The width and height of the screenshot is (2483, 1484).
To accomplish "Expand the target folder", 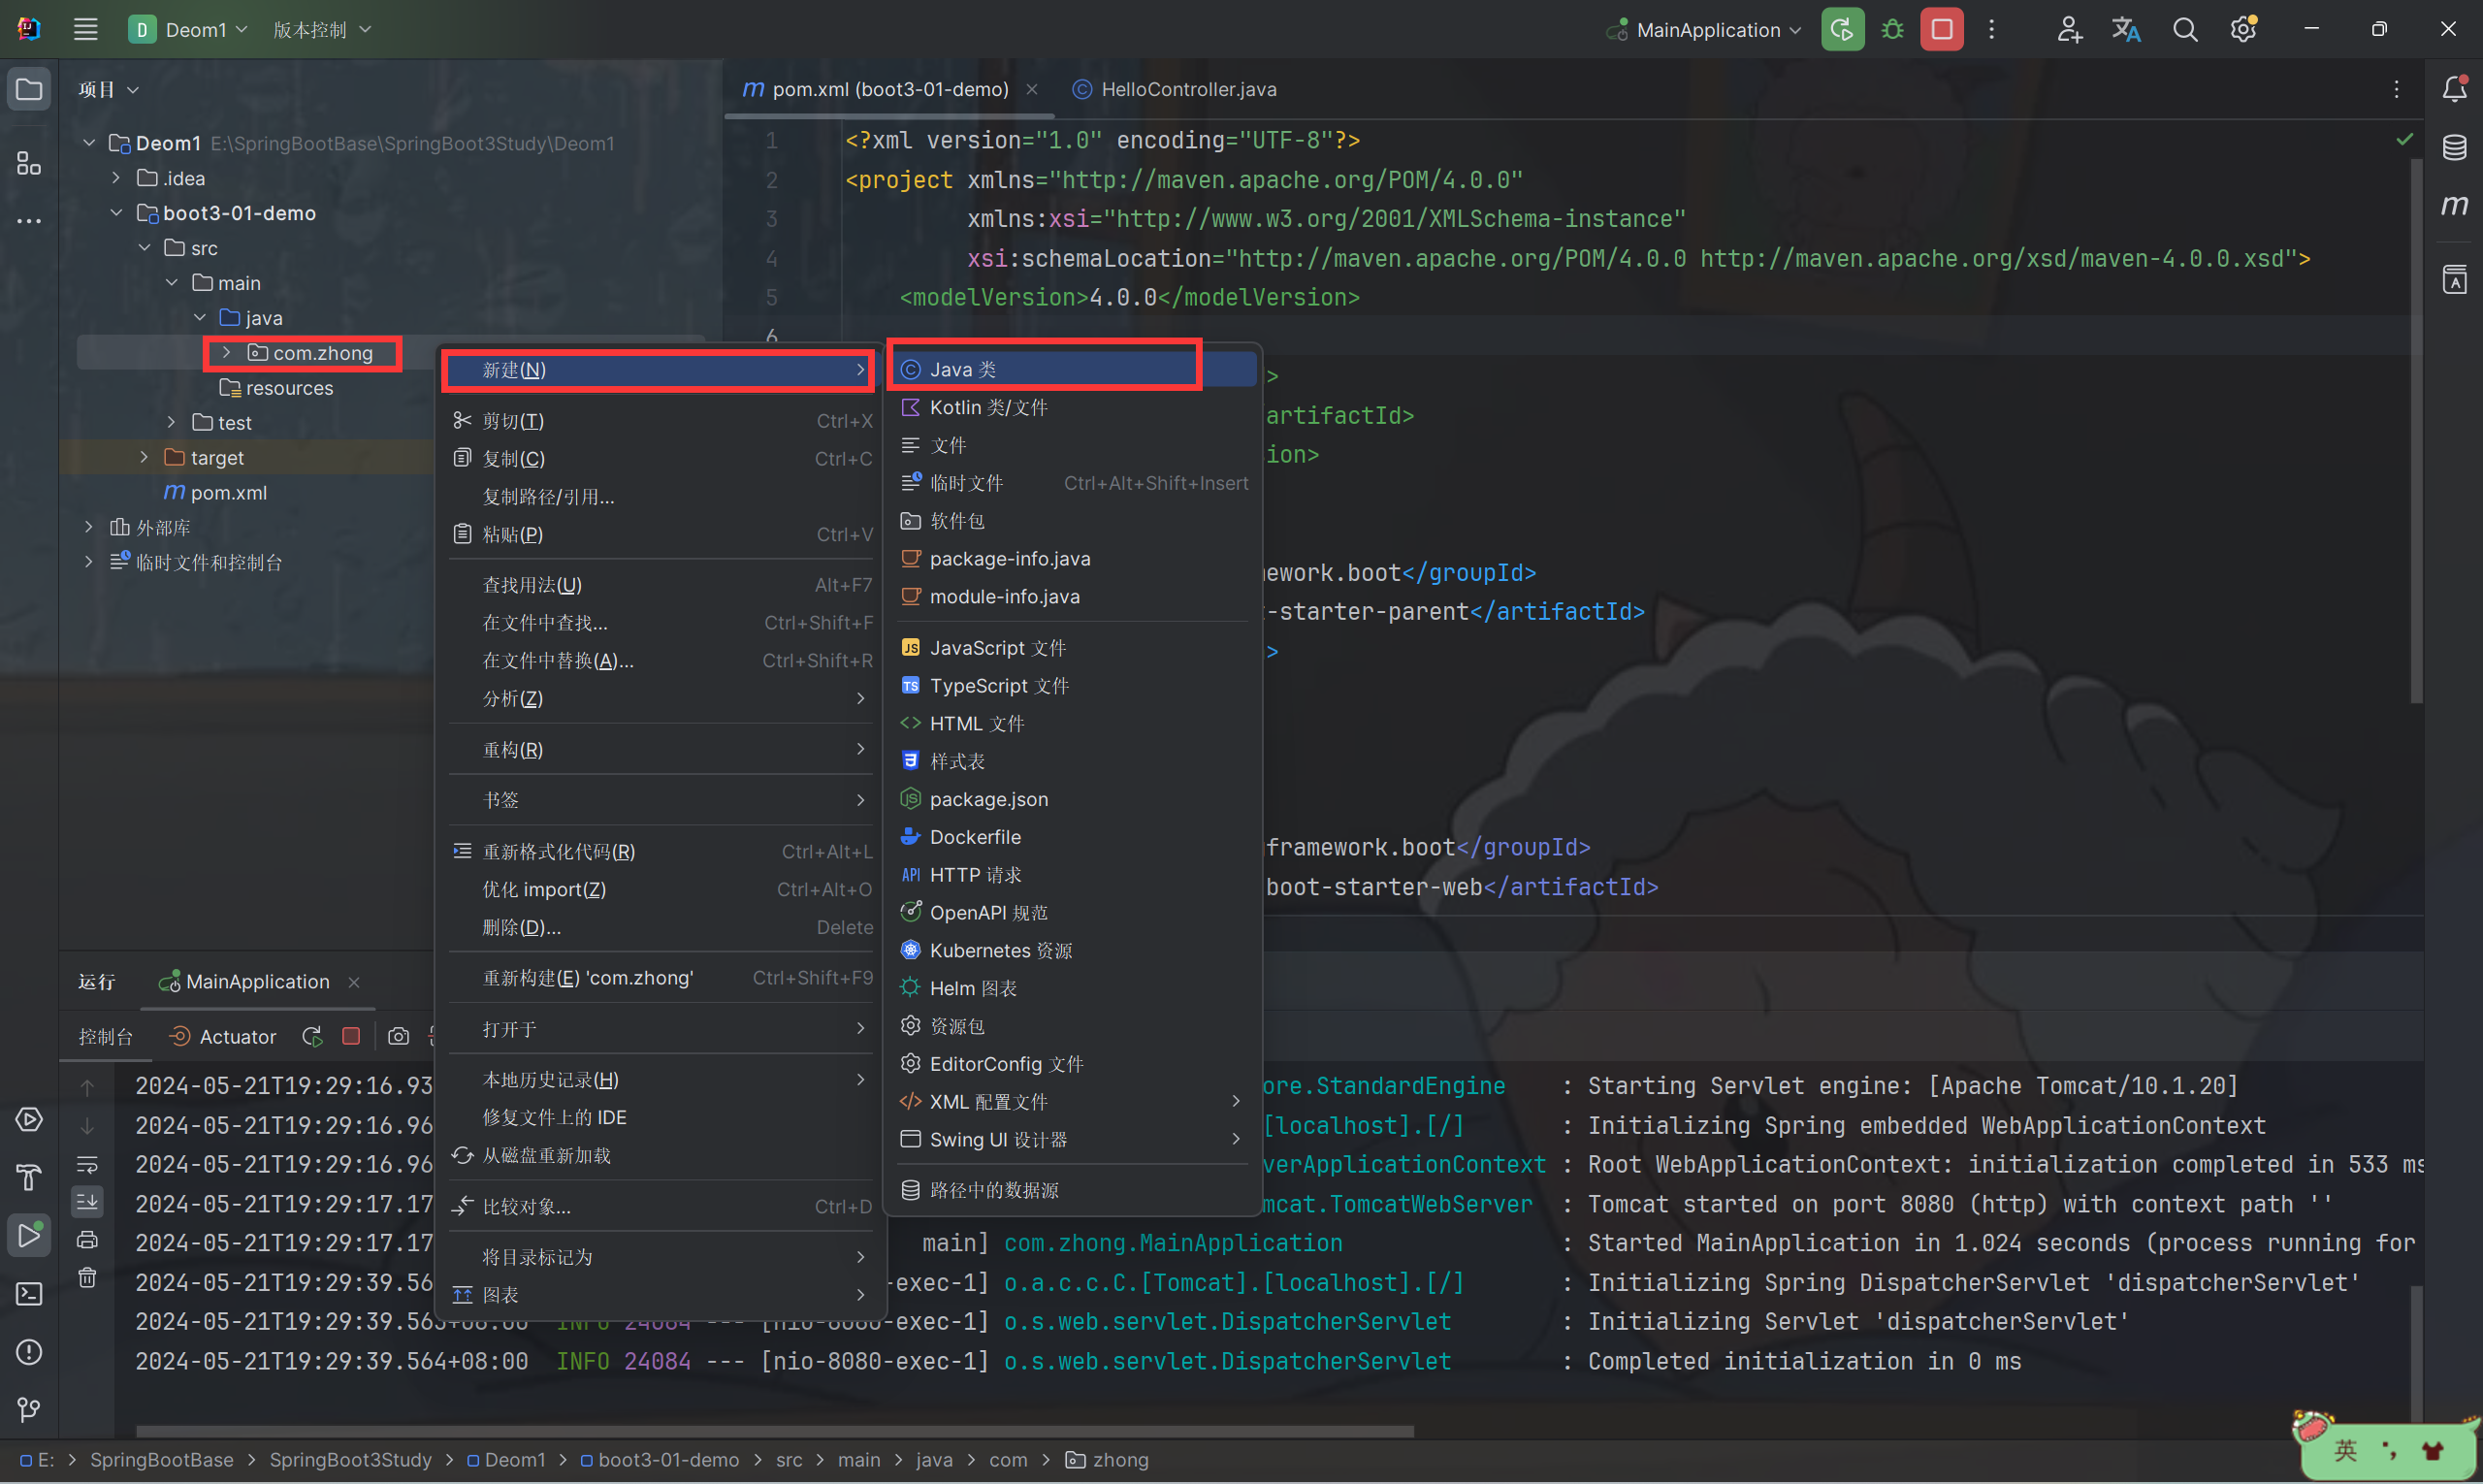I will pyautogui.click(x=144, y=458).
